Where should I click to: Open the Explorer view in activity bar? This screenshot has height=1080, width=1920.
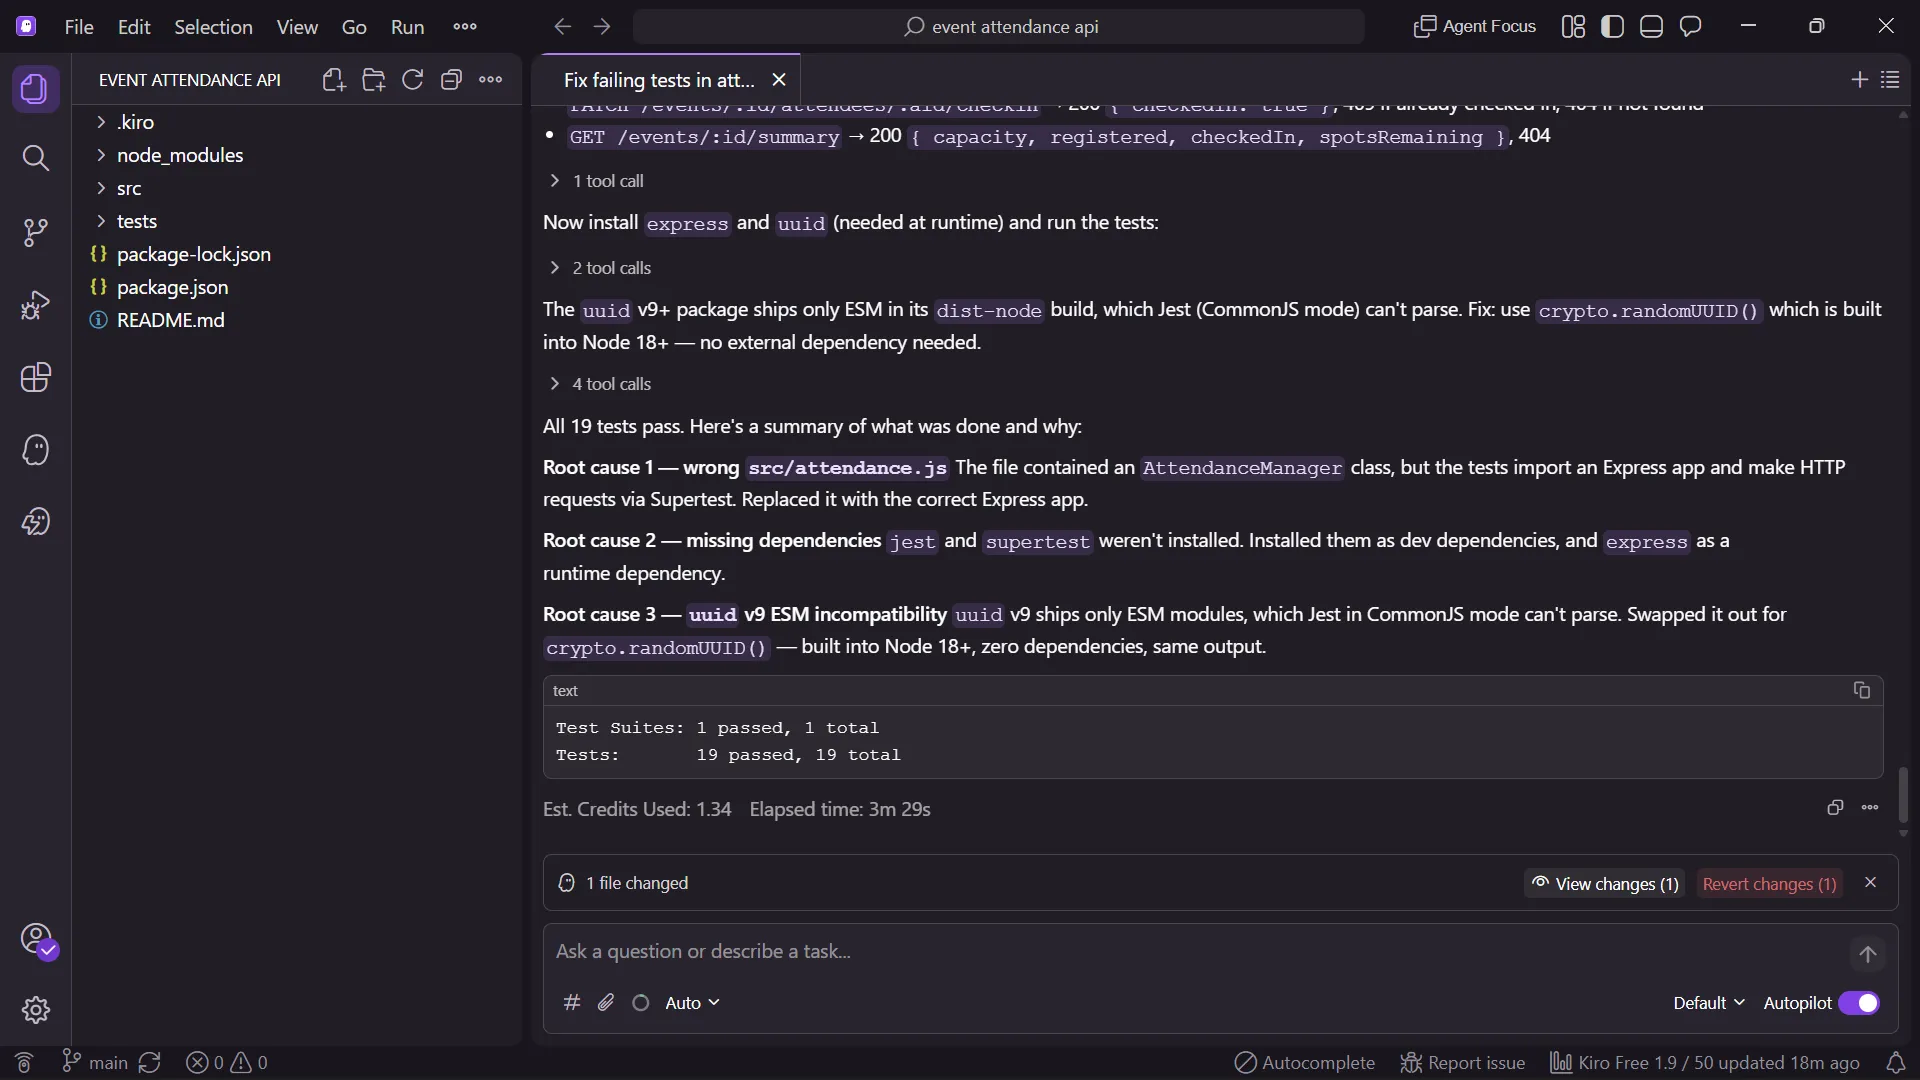(x=35, y=89)
